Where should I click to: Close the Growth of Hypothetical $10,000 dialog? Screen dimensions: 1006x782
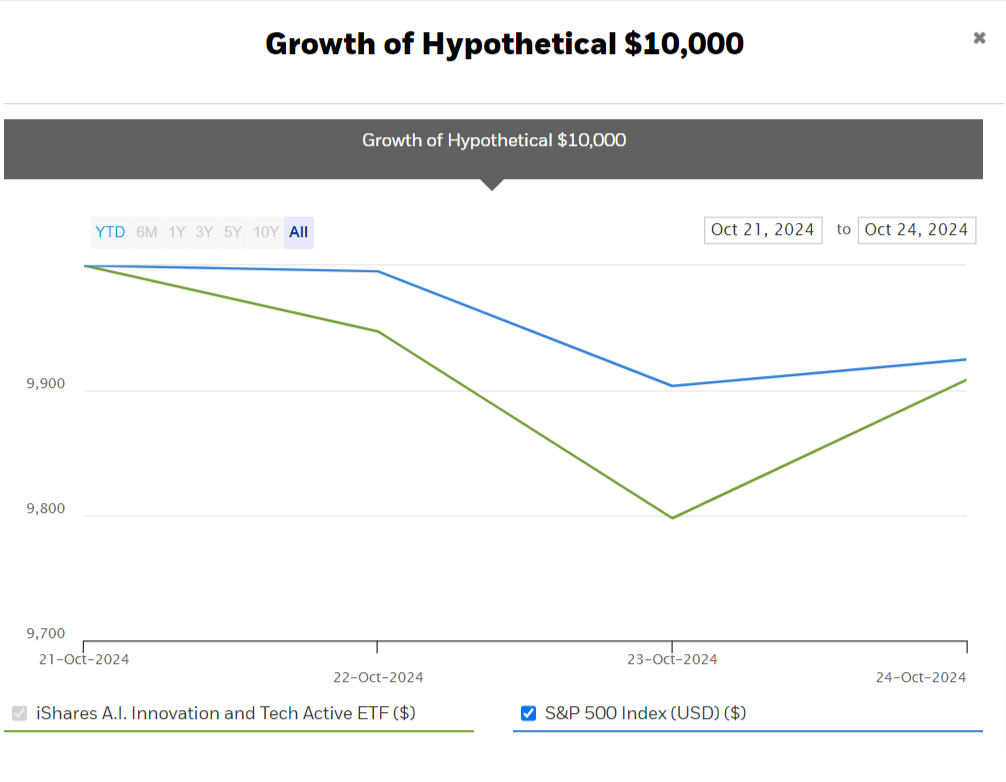(979, 38)
